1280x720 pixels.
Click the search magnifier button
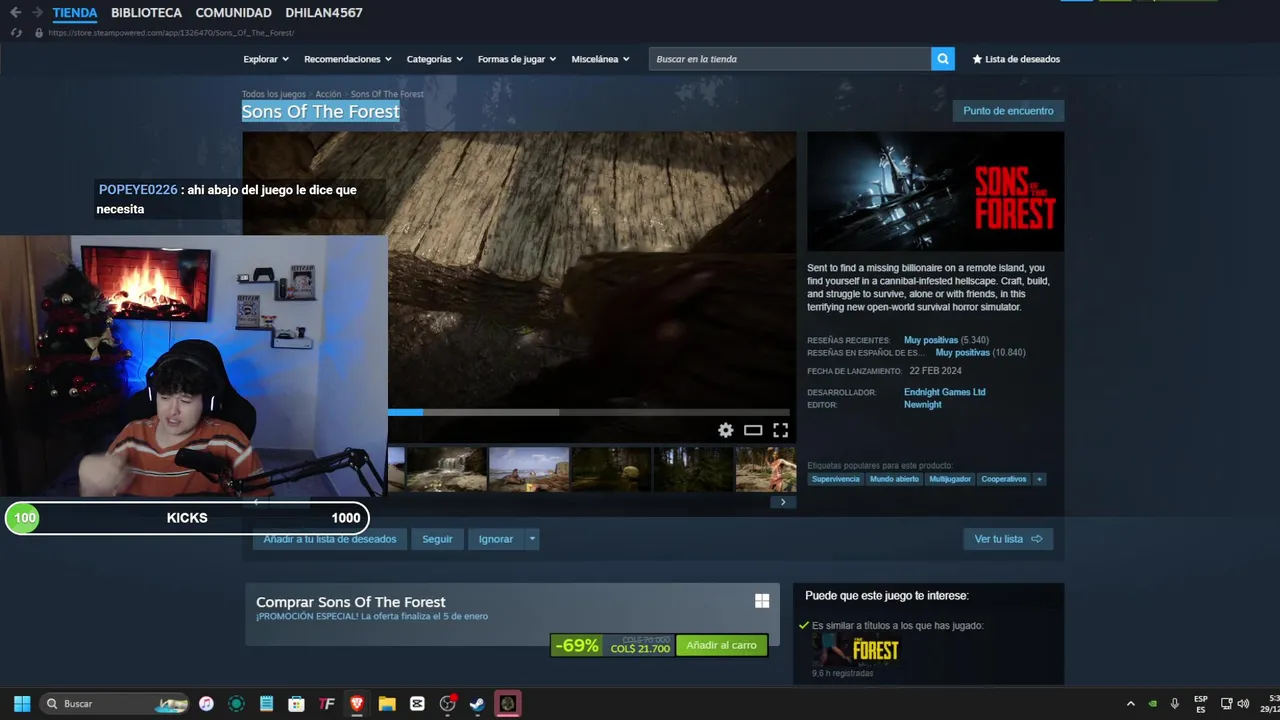[x=943, y=59]
